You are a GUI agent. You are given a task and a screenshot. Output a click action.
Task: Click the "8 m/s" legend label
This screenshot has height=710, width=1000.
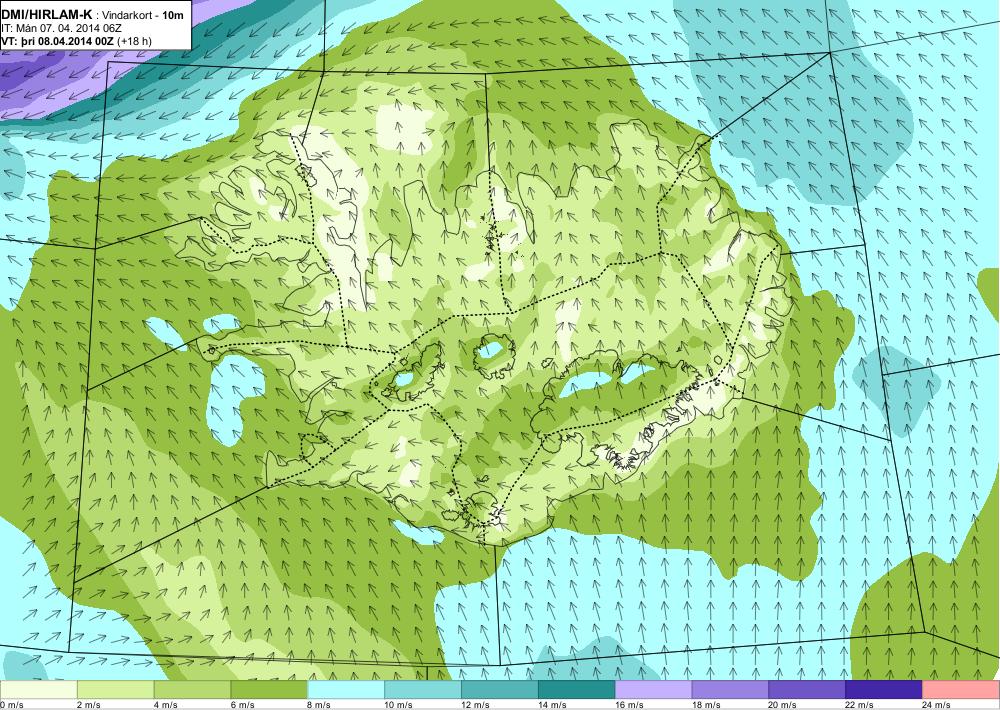point(320,705)
